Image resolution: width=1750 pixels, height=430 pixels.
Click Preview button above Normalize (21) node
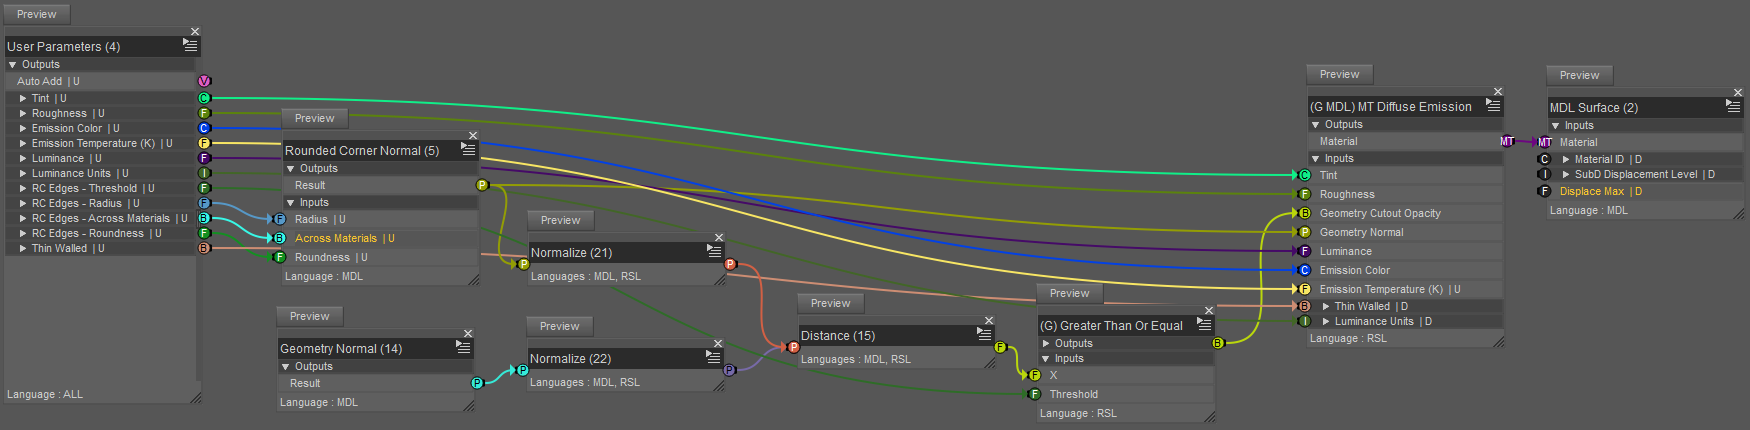[x=561, y=220]
